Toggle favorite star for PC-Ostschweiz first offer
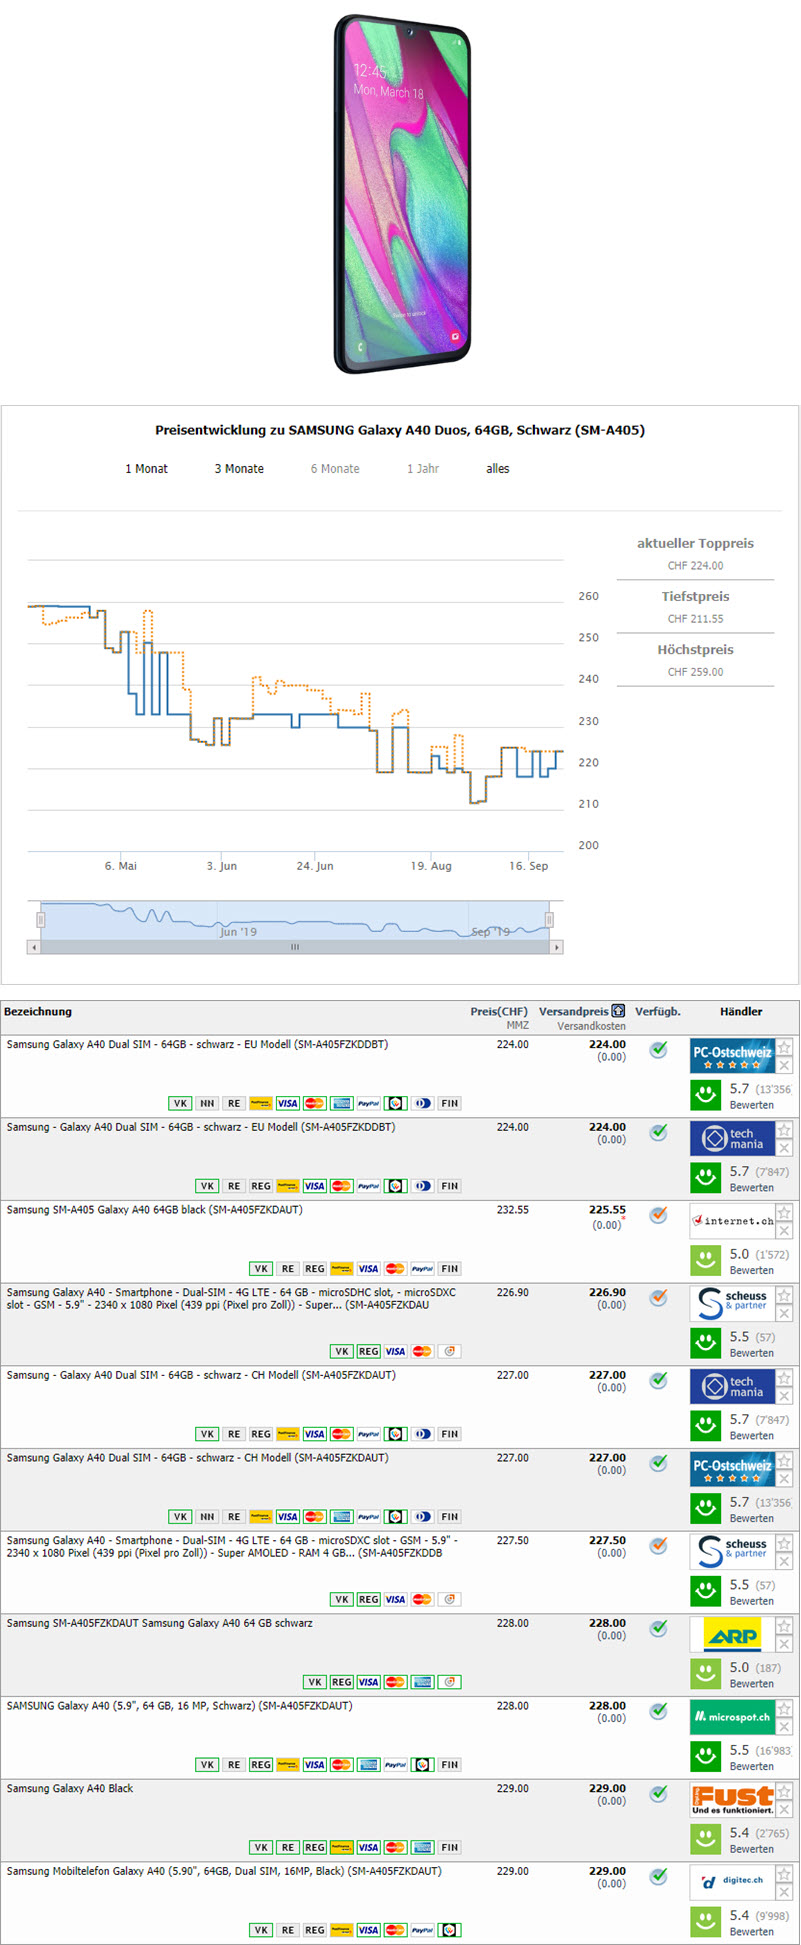Image resolution: width=801 pixels, height=1945 pixels. pos(785,1048)
